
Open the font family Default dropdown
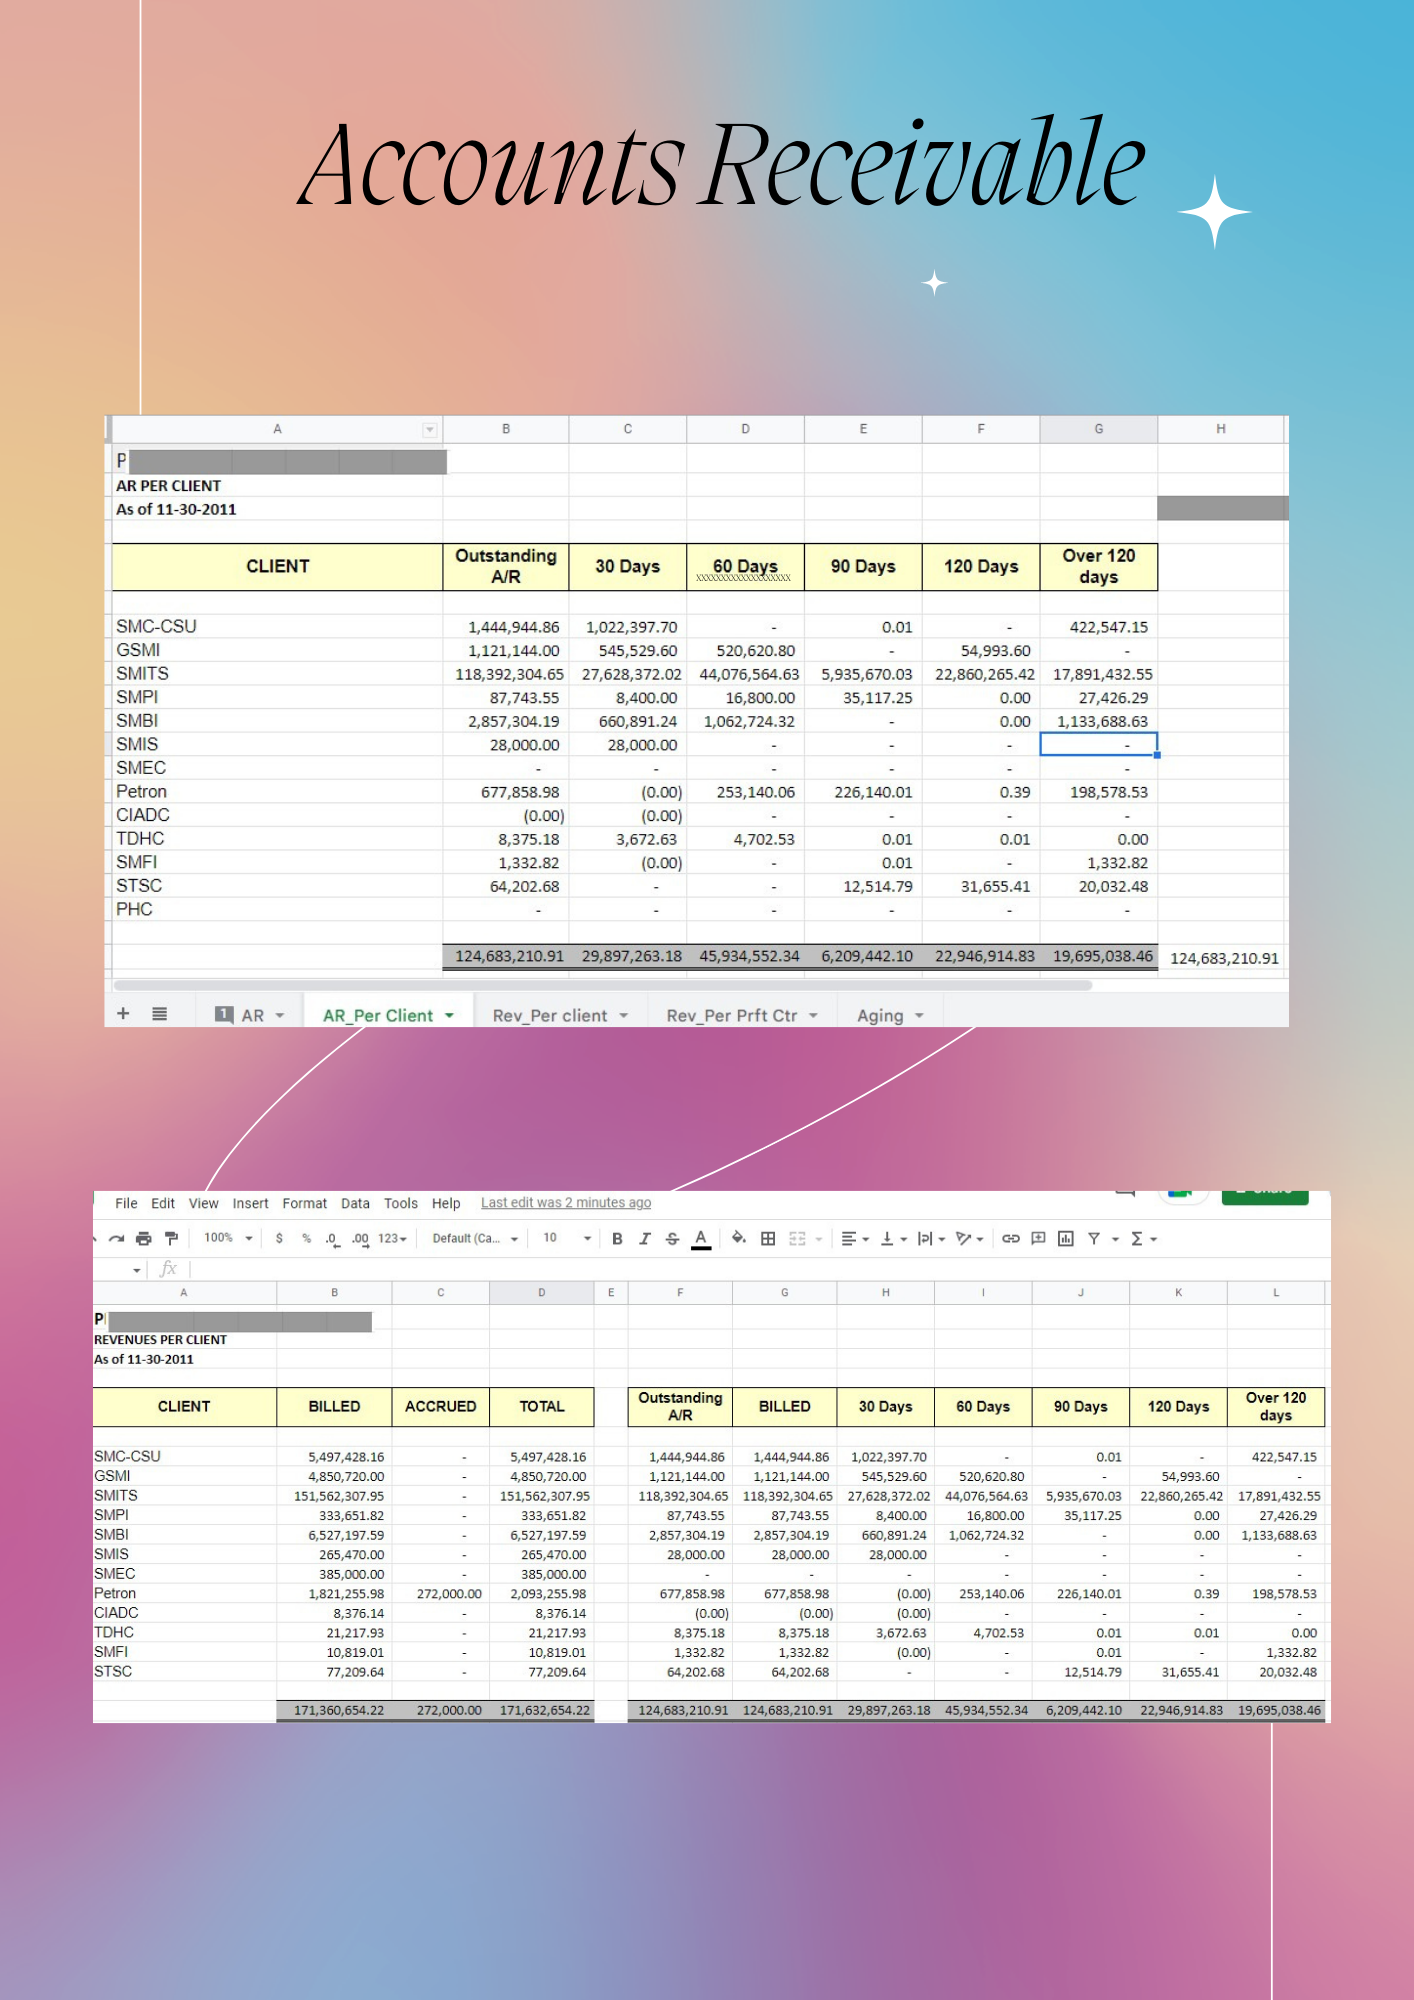pos(475,1238)
